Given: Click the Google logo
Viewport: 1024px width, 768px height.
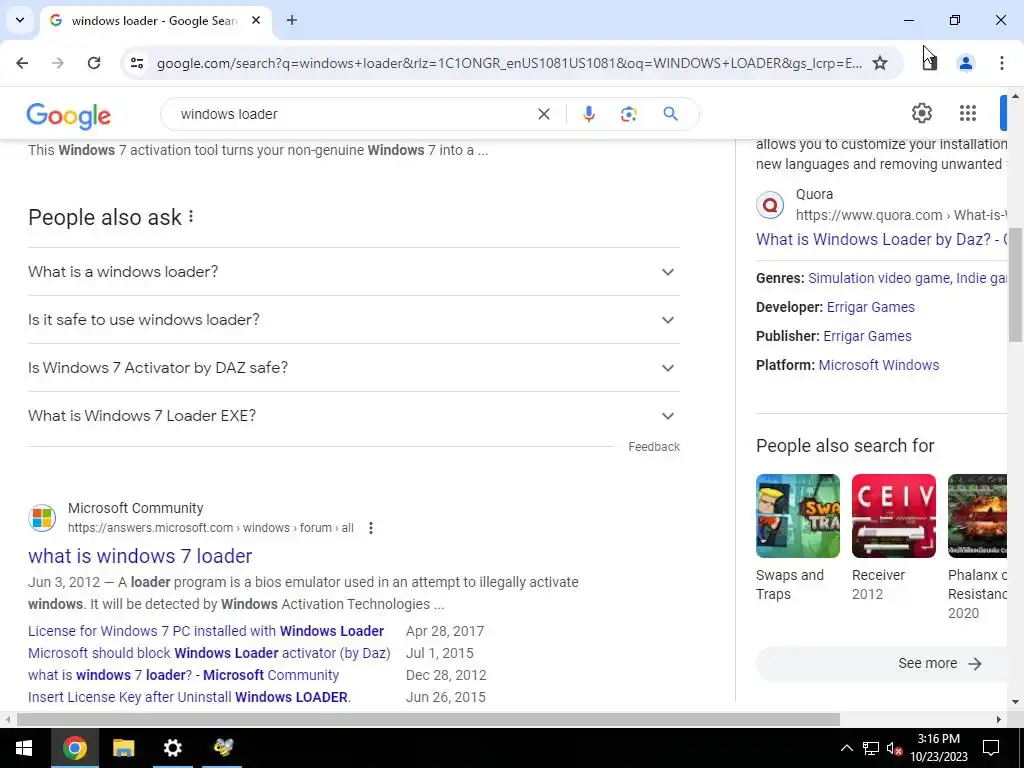Looking at the screenshot, I should pyautogui.click(x=69, y=115).
